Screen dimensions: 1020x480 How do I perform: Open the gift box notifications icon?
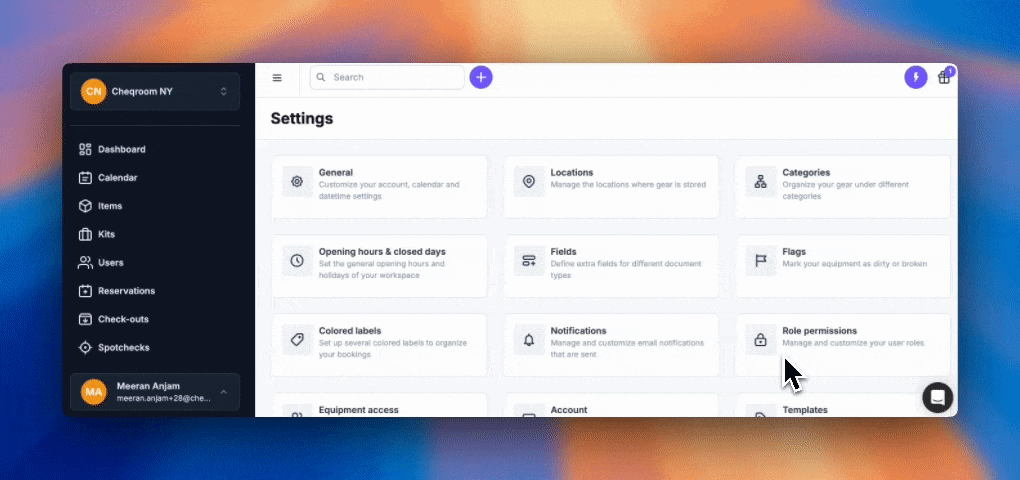tap(944, 77)
